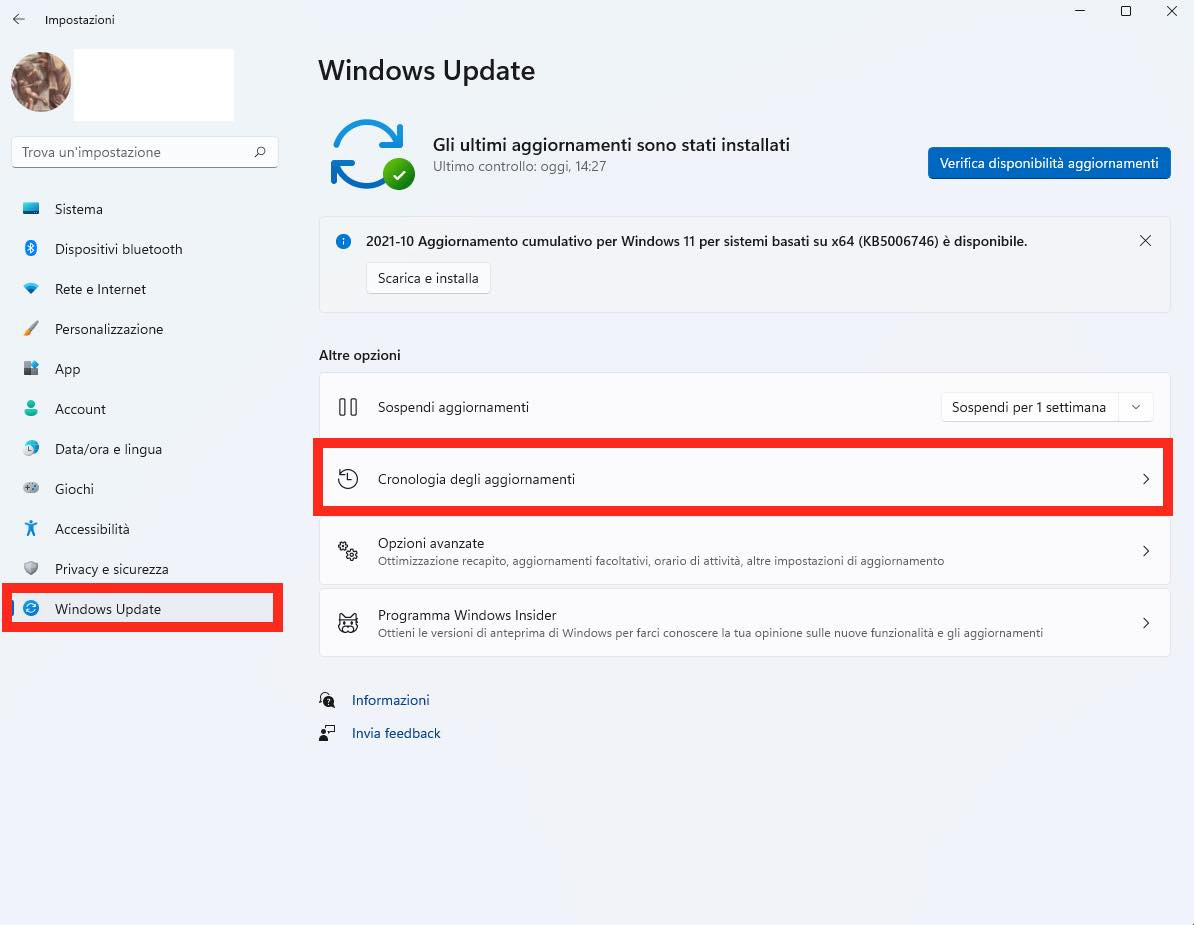Click the Rete e Internet wifi icon

tap(31, 289)
